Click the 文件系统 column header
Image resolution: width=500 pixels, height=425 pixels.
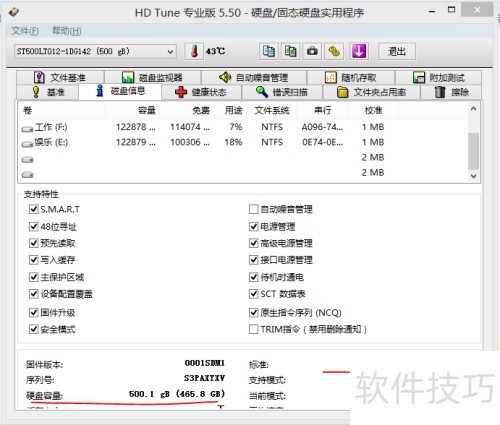(x=272, y=110)
